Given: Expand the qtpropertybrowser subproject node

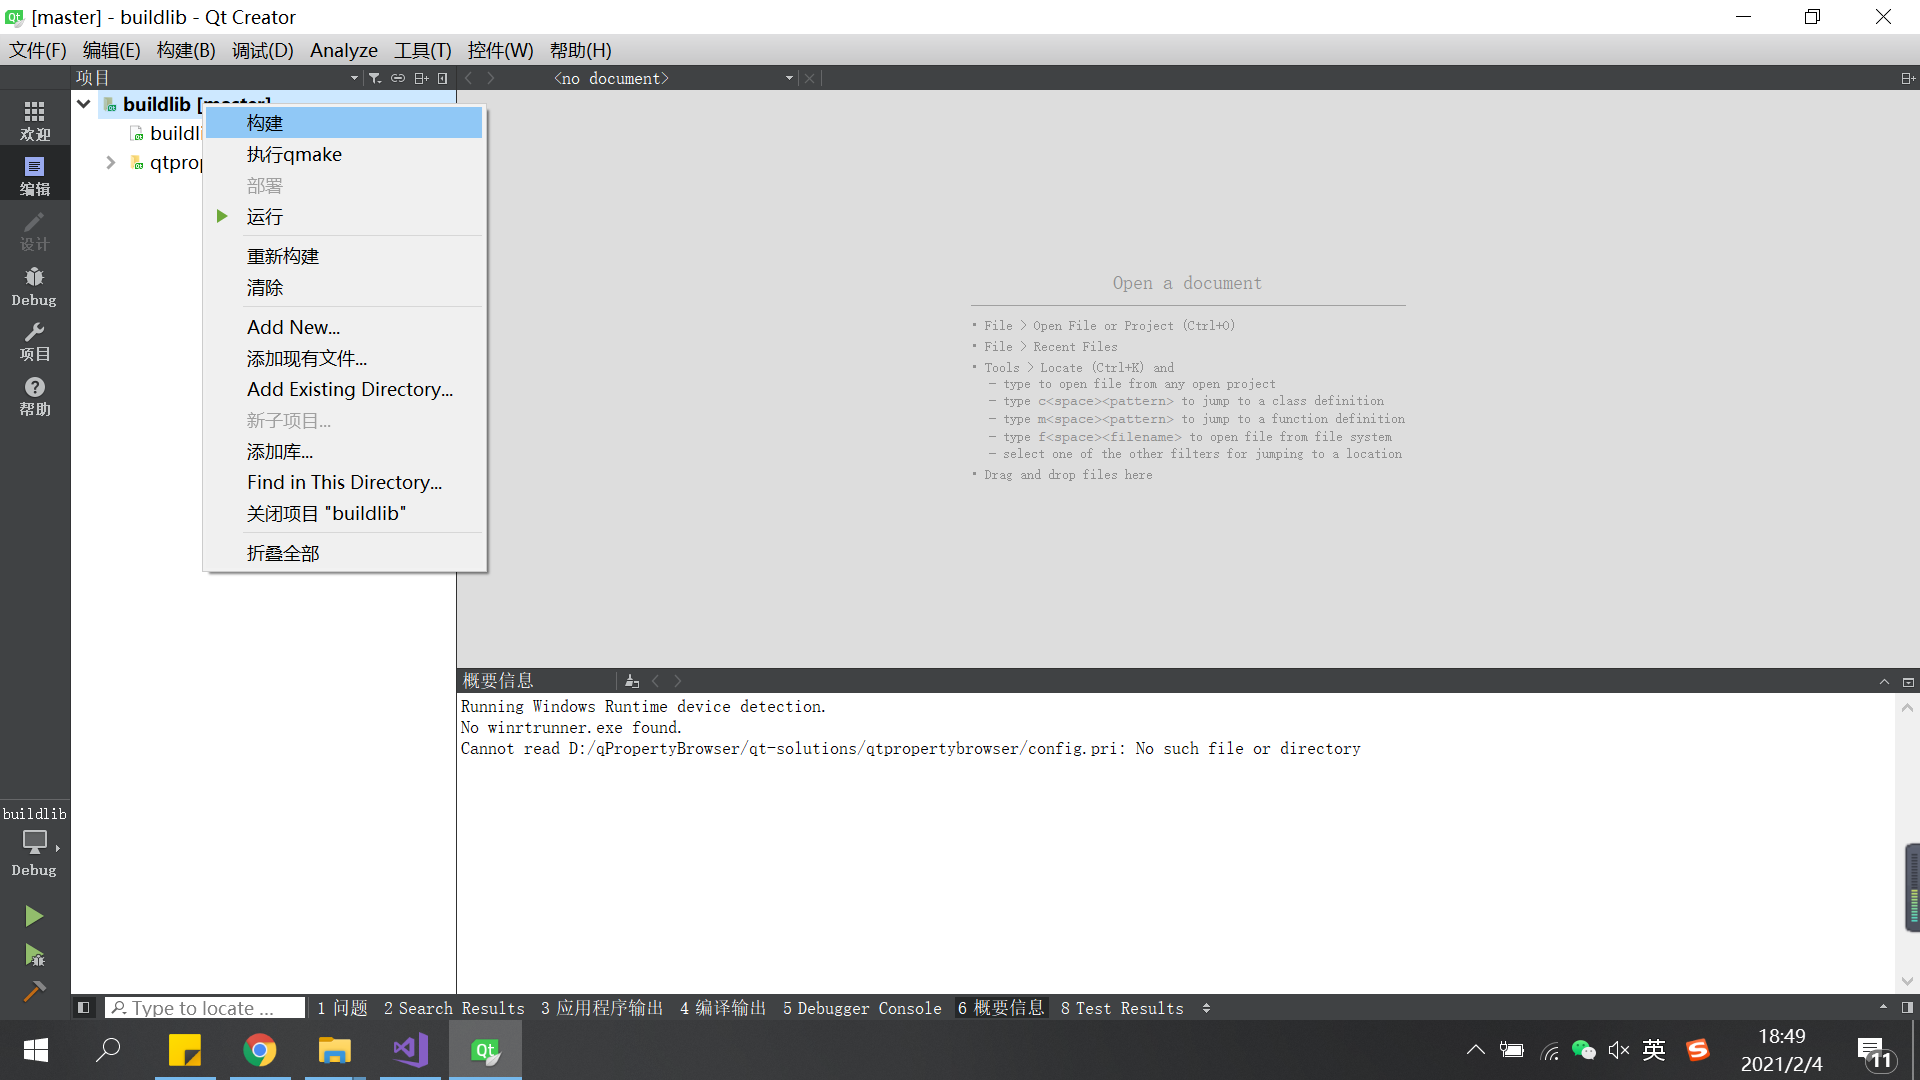Looking at the screenshot, I should coord(111,162).
